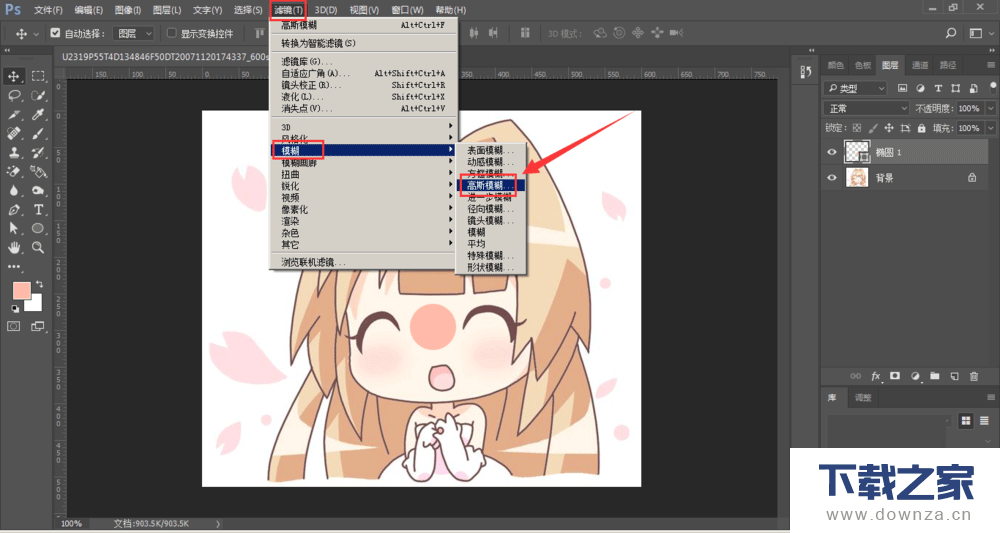Select the Eraser tool
Screen dimensions: 1000x533
pyautogui.click(x=13, y=172)
